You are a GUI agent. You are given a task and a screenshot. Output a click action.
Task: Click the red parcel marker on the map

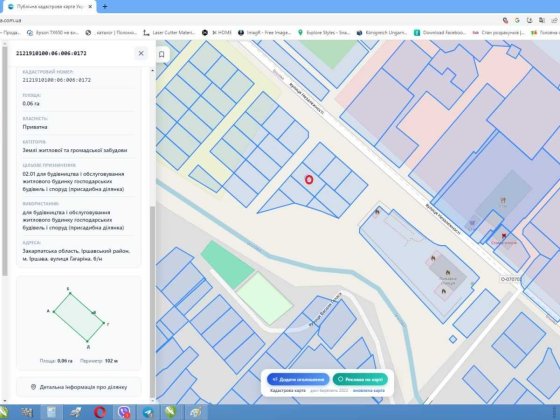309,180
